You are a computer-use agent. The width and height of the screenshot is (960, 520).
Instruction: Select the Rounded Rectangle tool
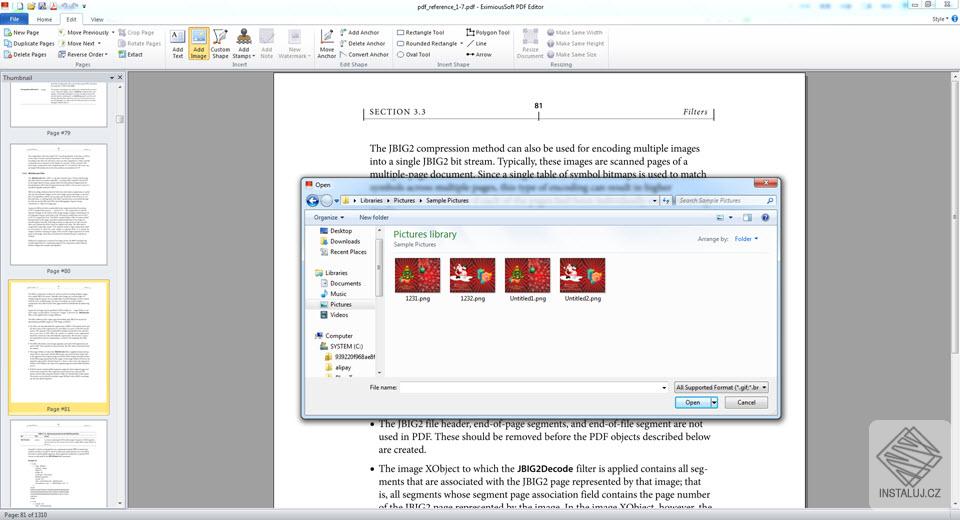click(430, 43)
